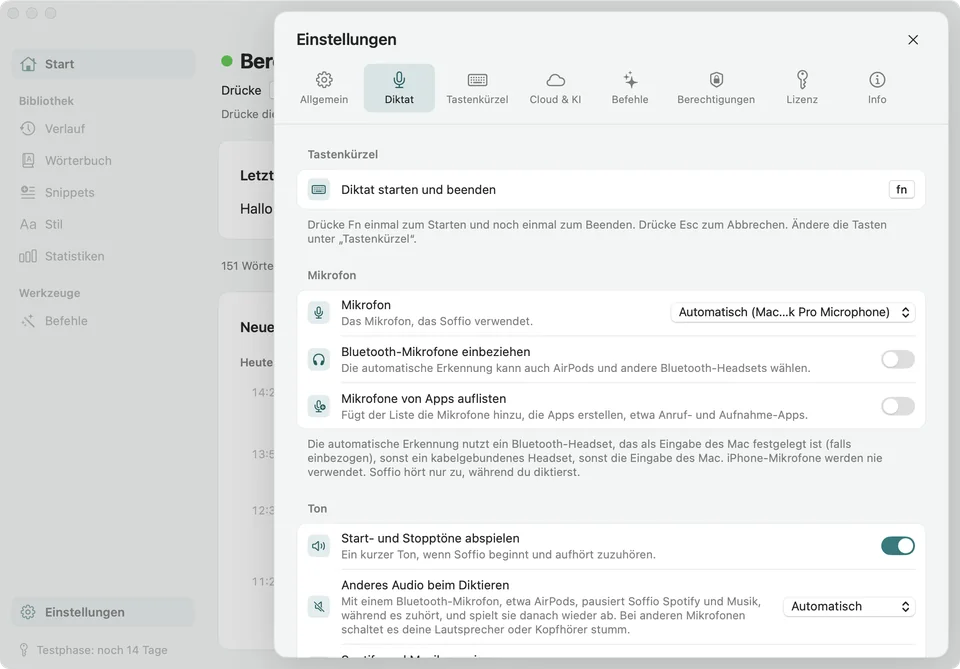Switch to the Befehle sparkle tab
This screenshot has height=669, width=960.
[629, 88]
